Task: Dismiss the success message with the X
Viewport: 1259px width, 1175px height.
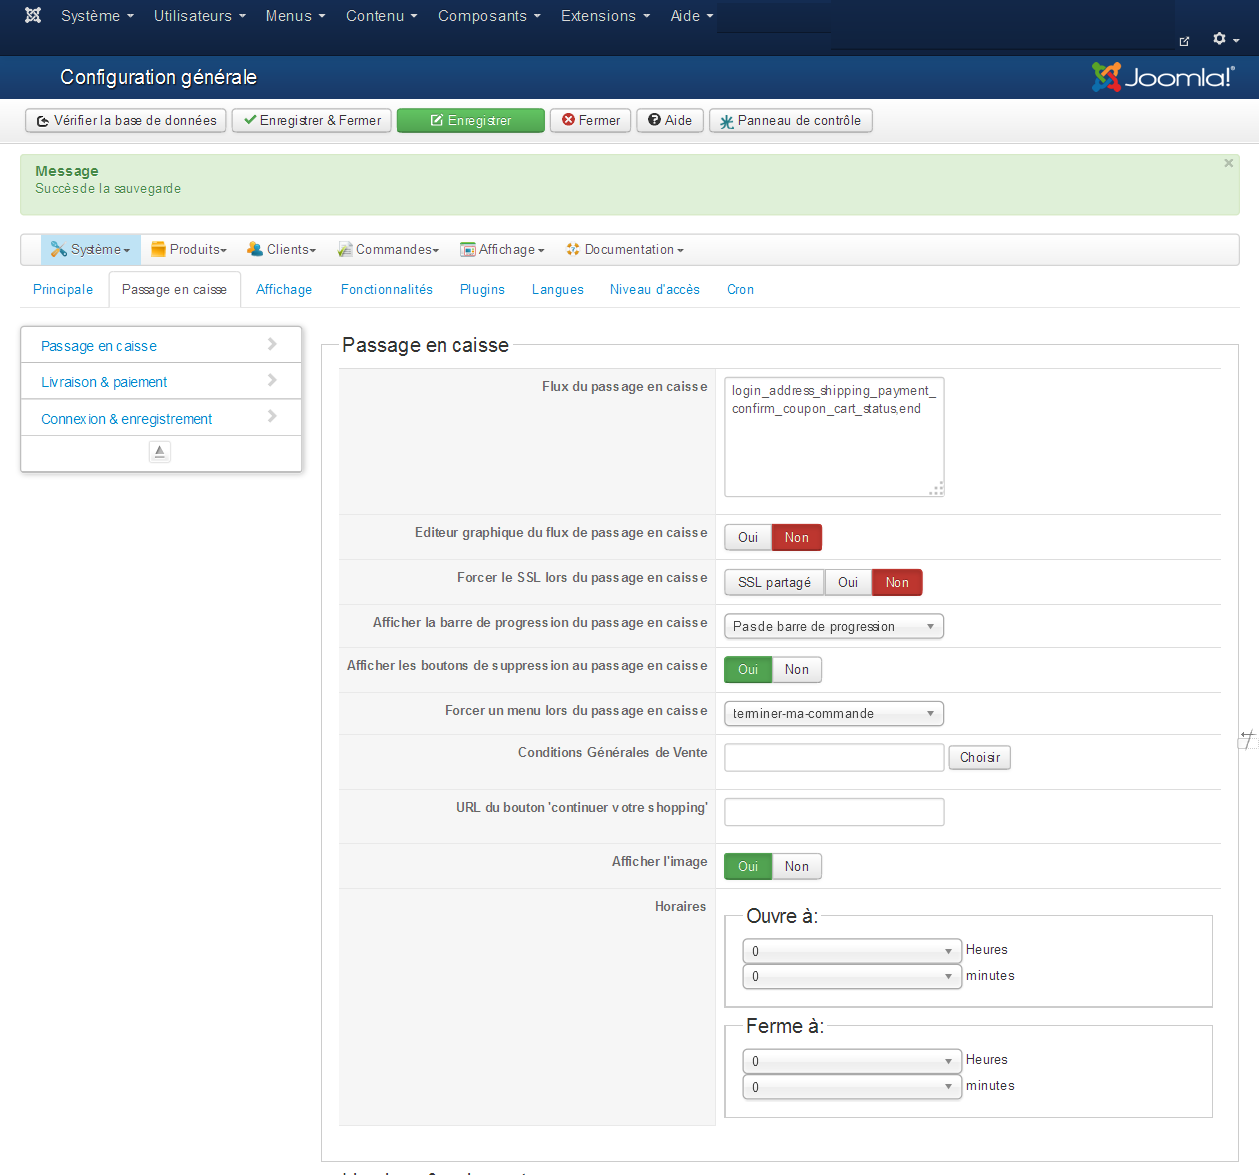Action: [1229, 163]
